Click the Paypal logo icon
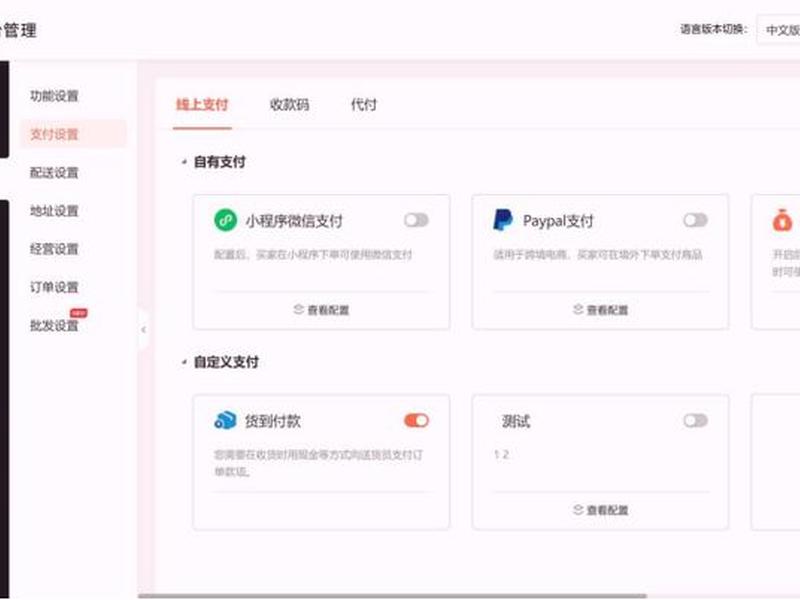This screenshot has width=800, height=600. point(503,220)
